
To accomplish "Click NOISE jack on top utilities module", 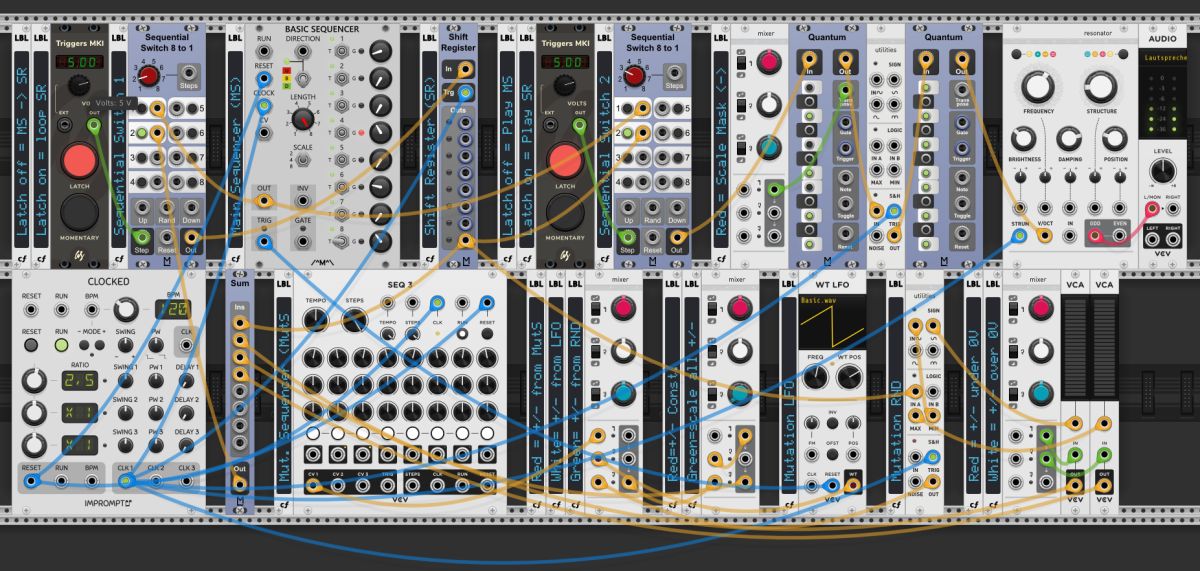I will point(875,236).
